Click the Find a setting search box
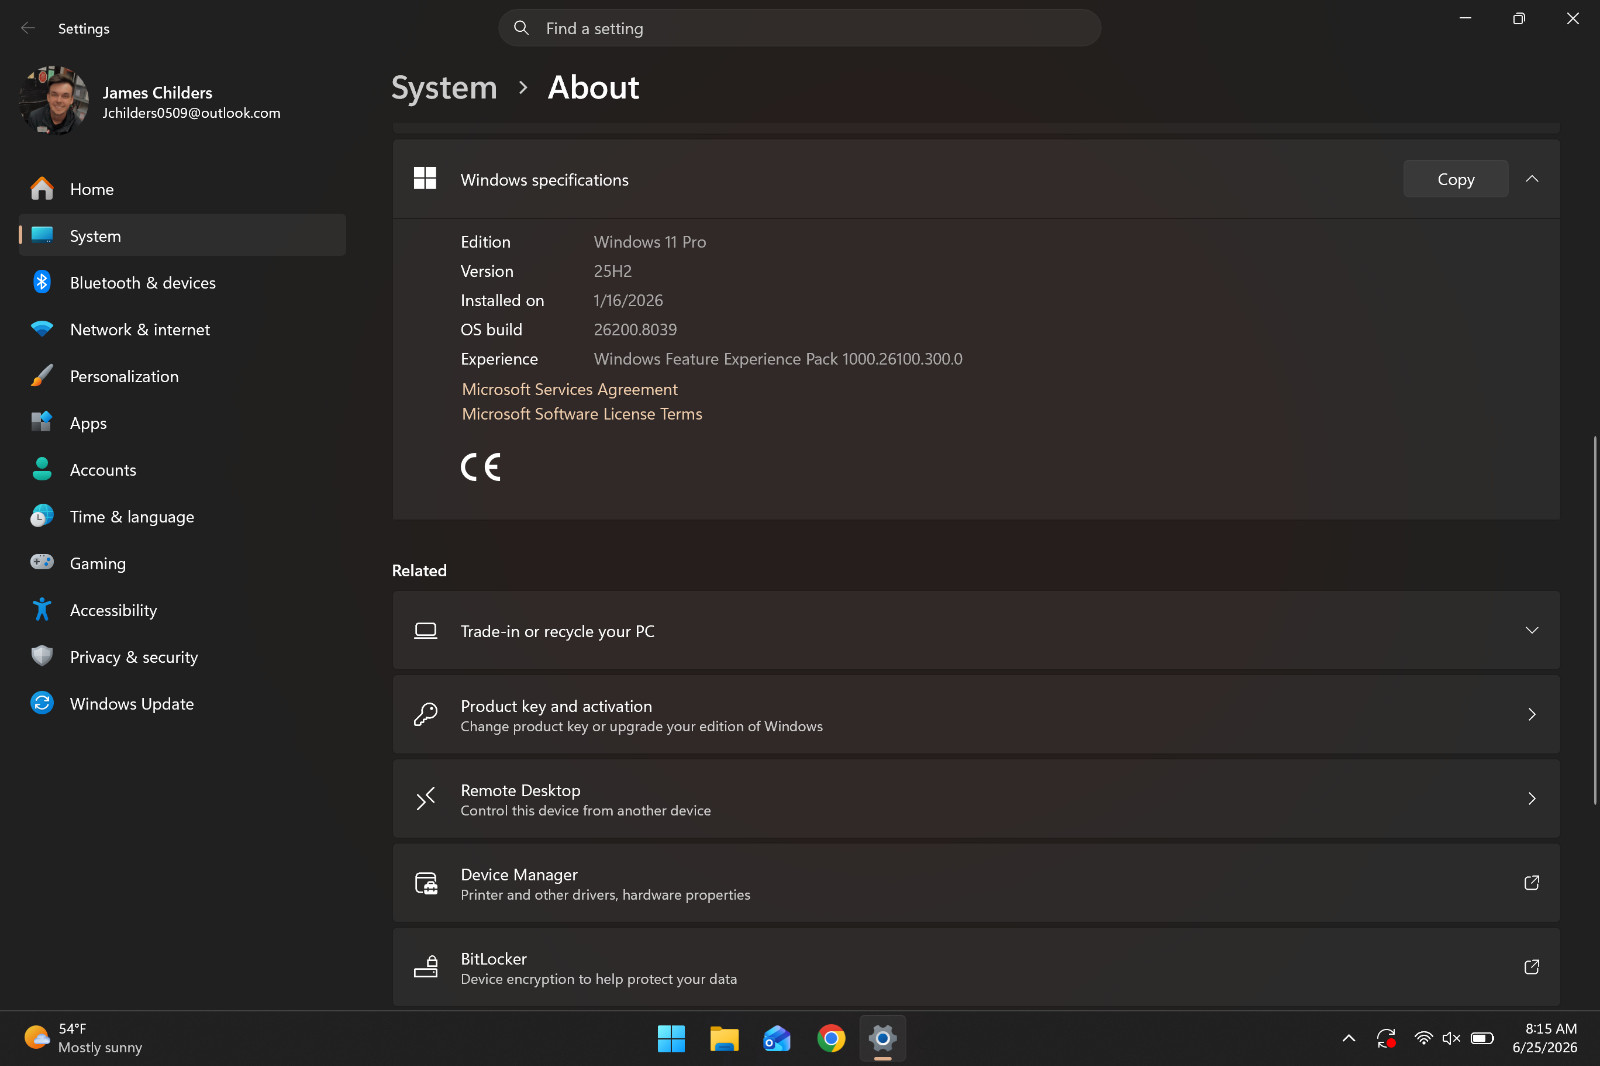Image resolution: width=1600 pixels, height=1066 pixels. coord(800,28)
